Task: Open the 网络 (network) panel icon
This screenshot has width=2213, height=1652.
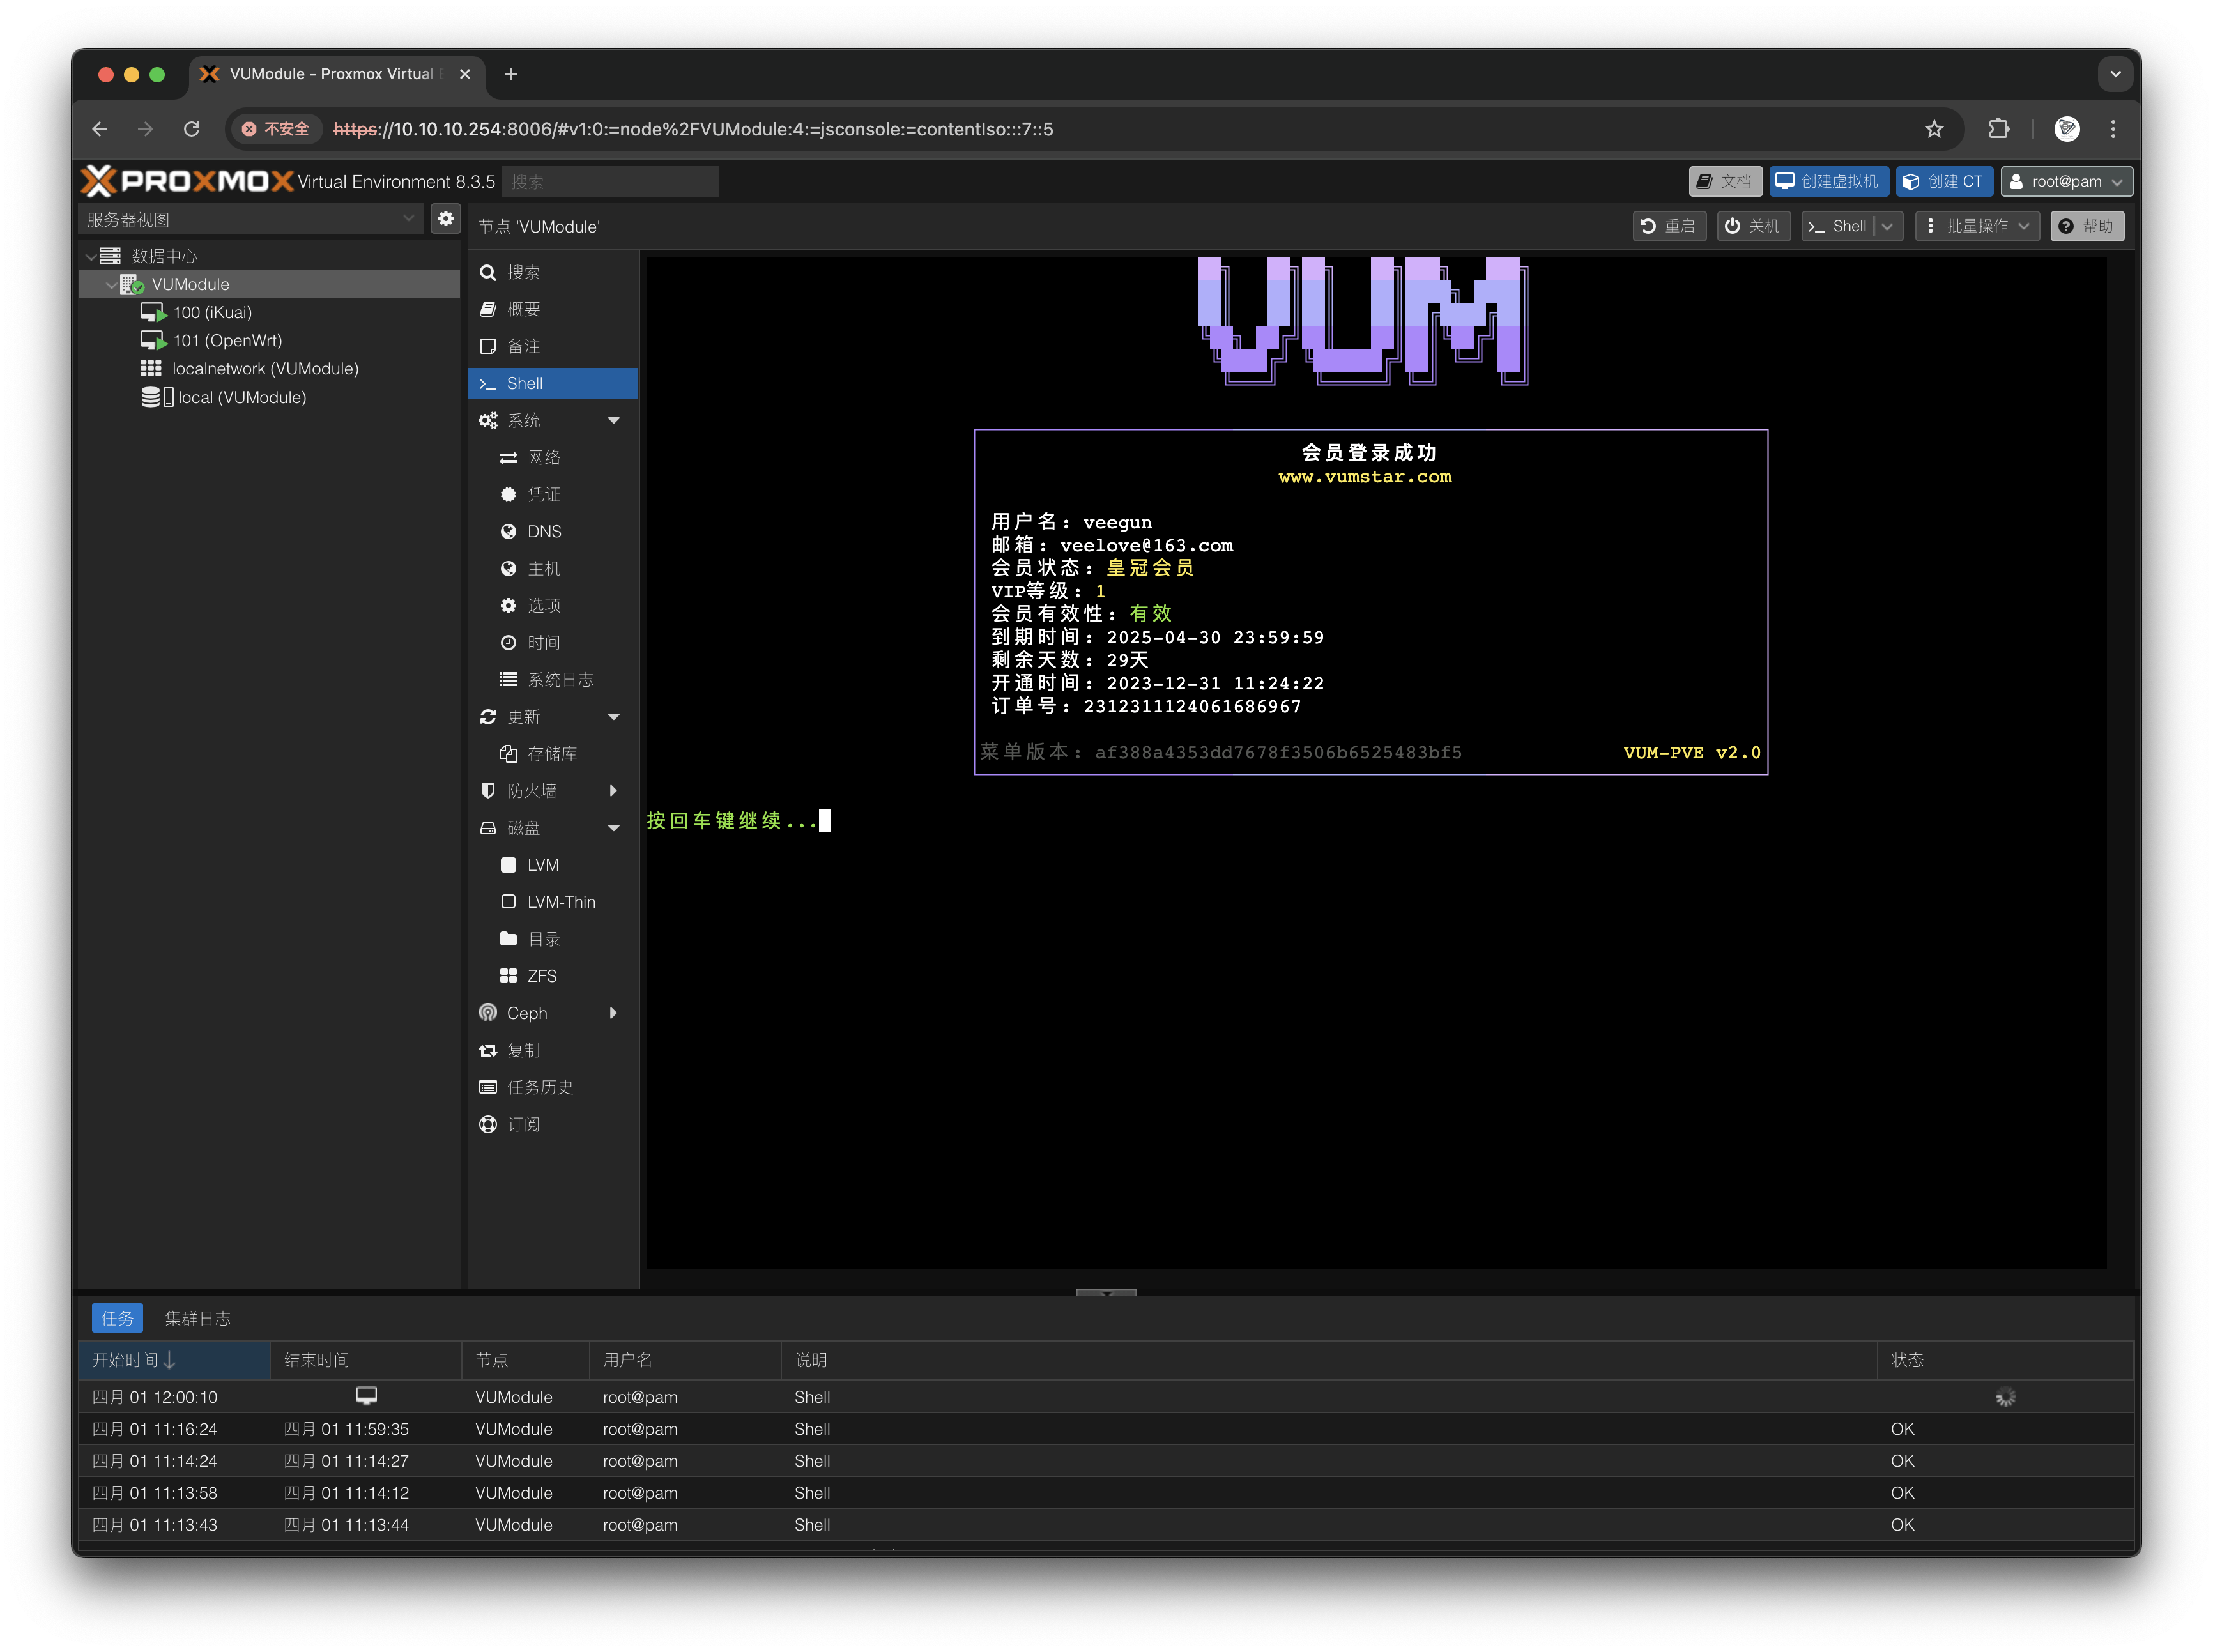Action: pyautogui.click(x=509, y=457)
